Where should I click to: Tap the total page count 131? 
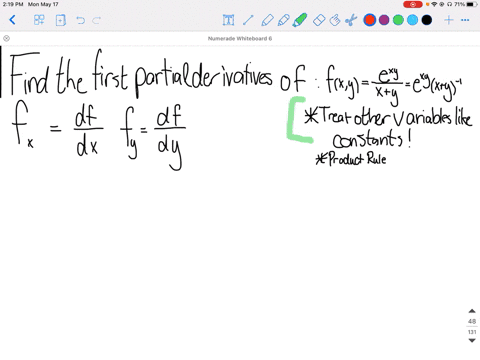coord(472,332)
